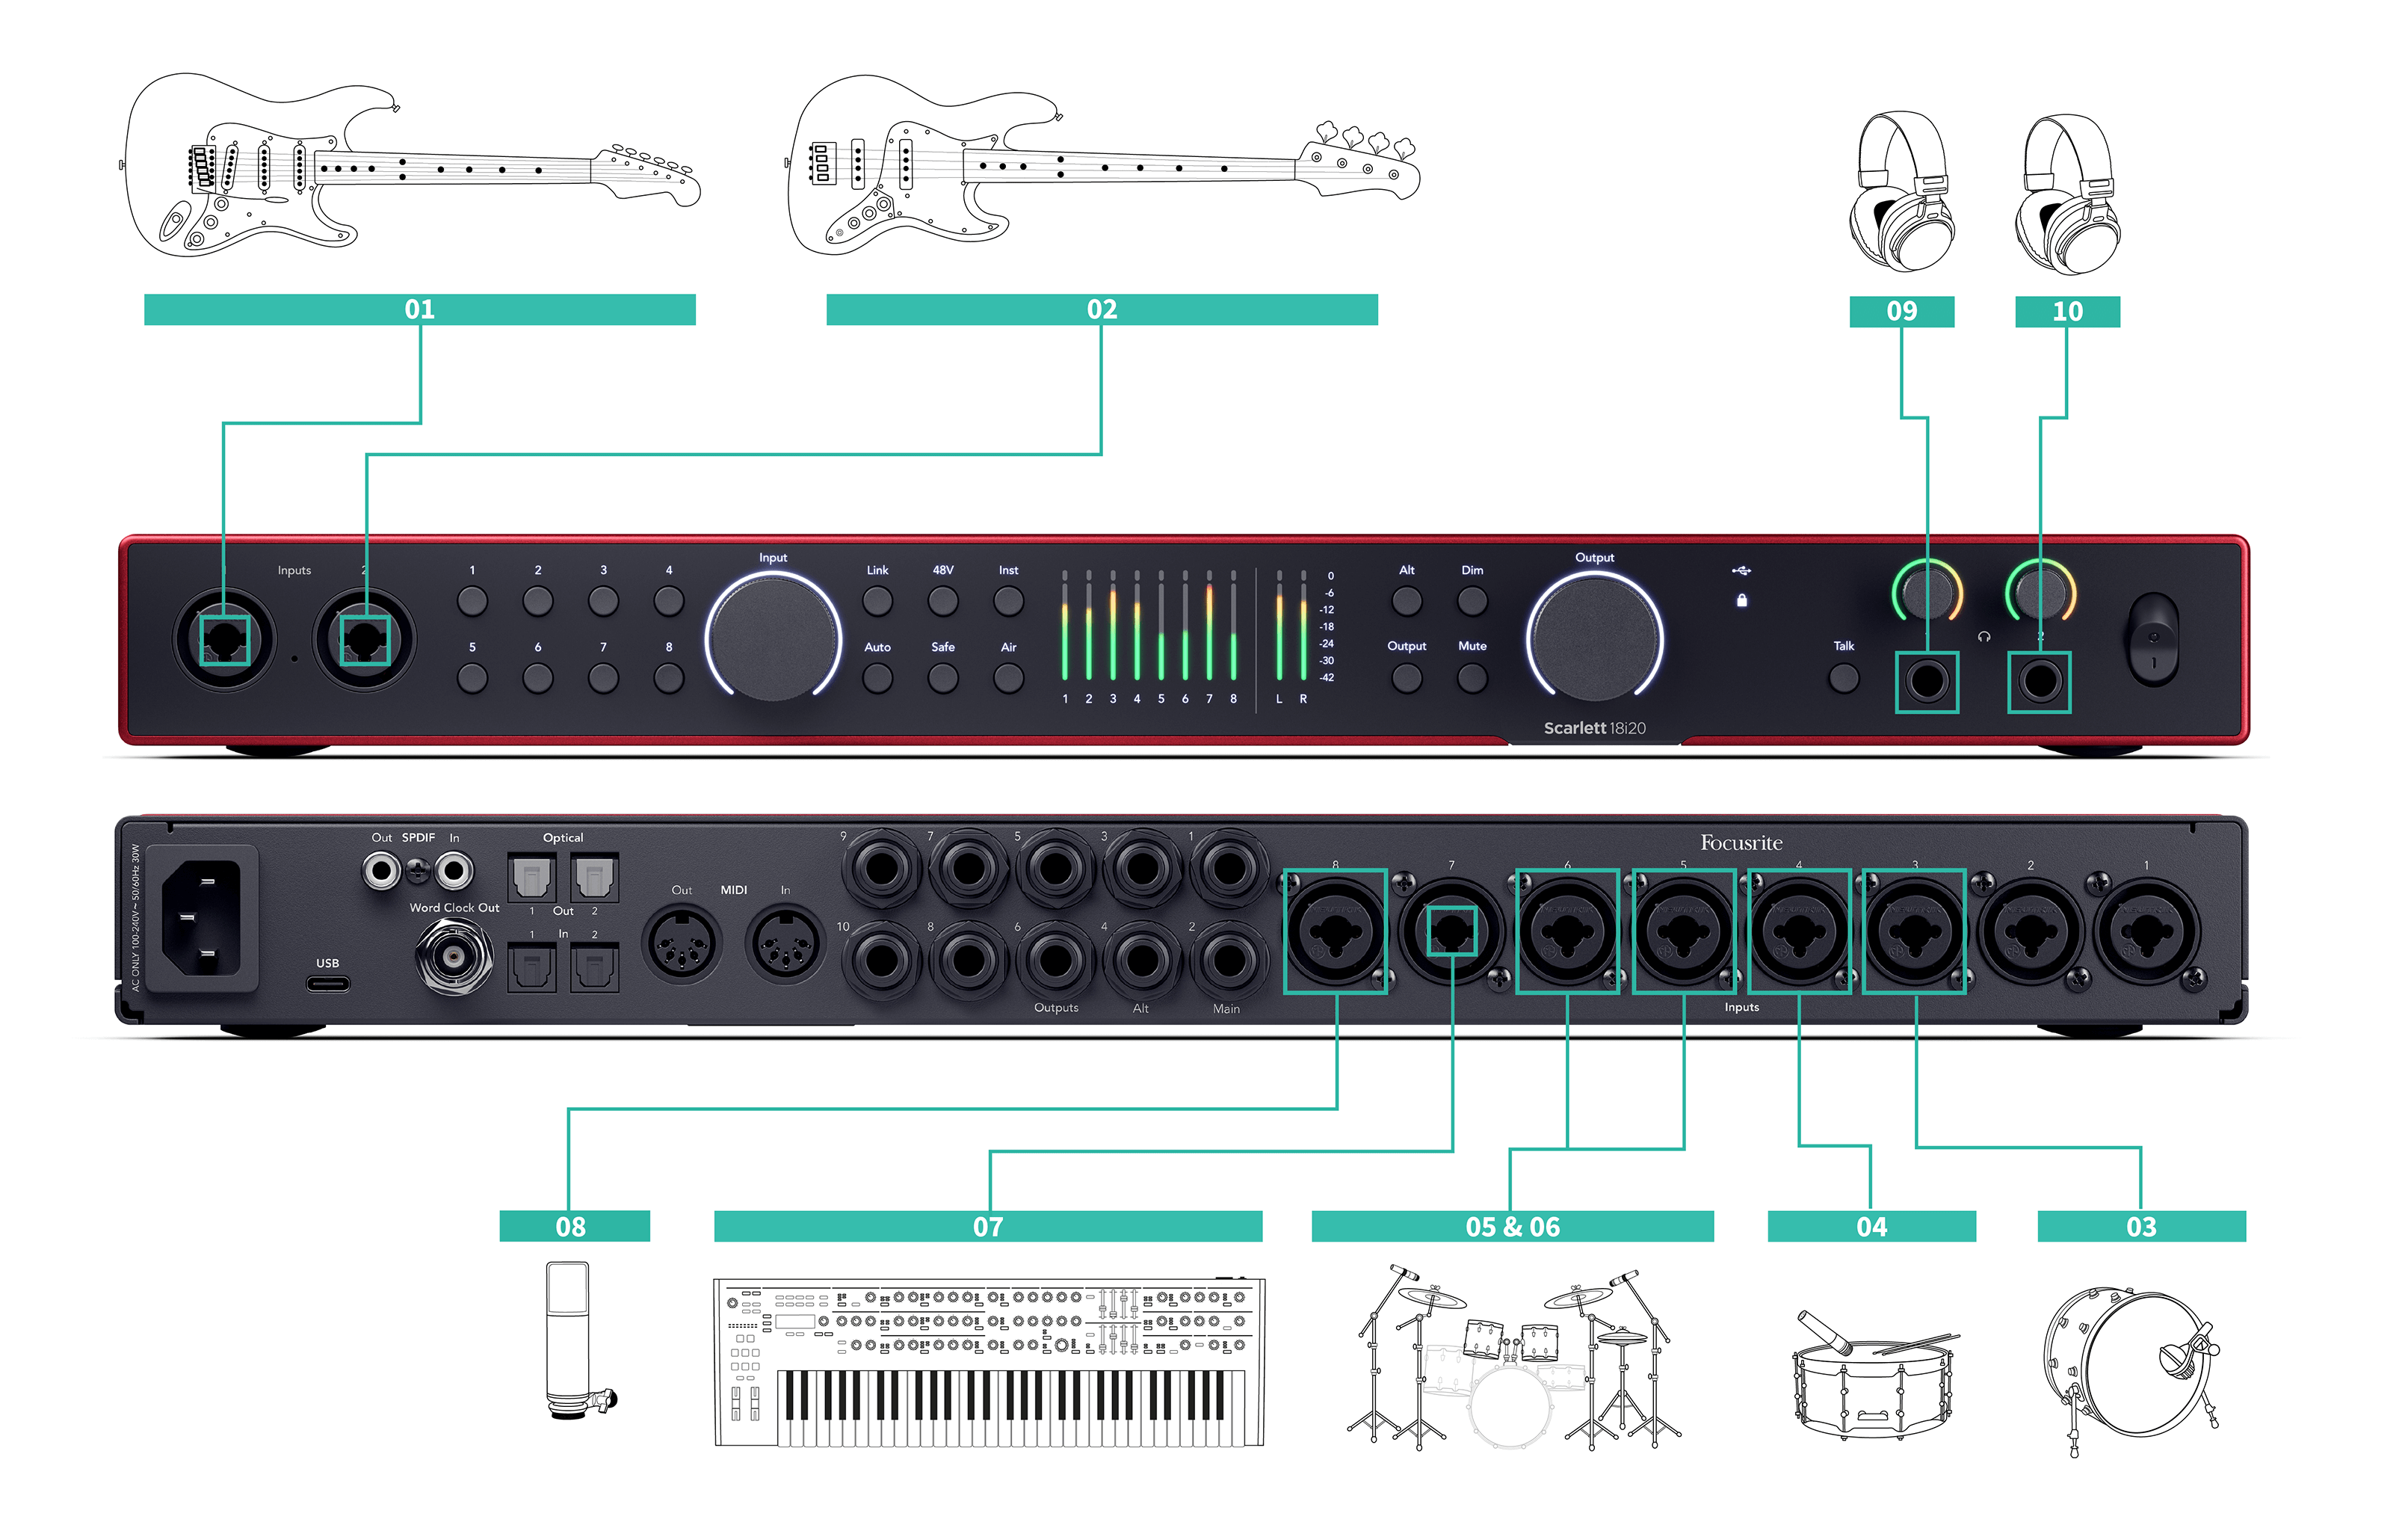2408x1531 pixels.
Task: Click headphone output jack 2 on front panel
Action: (2039, 682)
